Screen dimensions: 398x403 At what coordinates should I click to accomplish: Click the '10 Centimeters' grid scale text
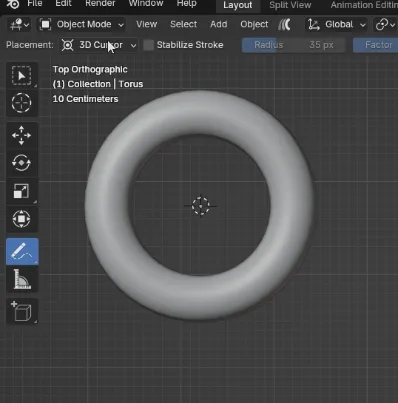point(85,99)
